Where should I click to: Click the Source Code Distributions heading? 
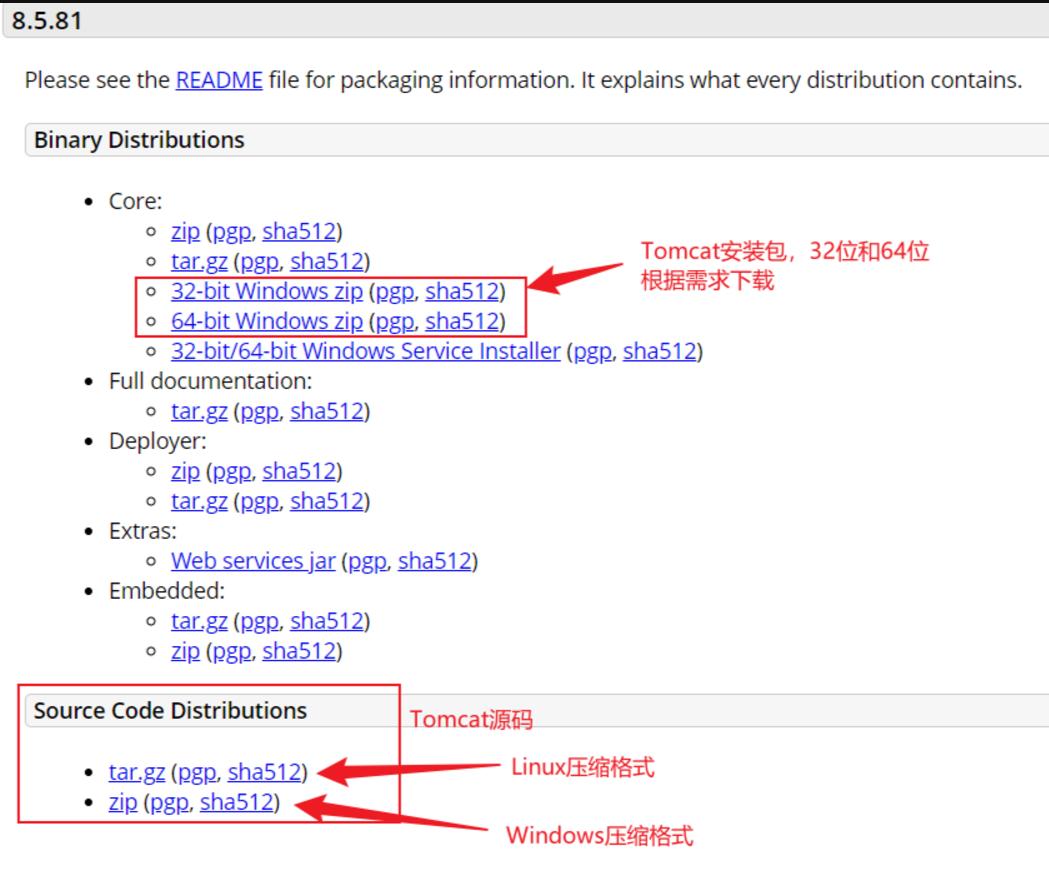(x=170, y=711)
